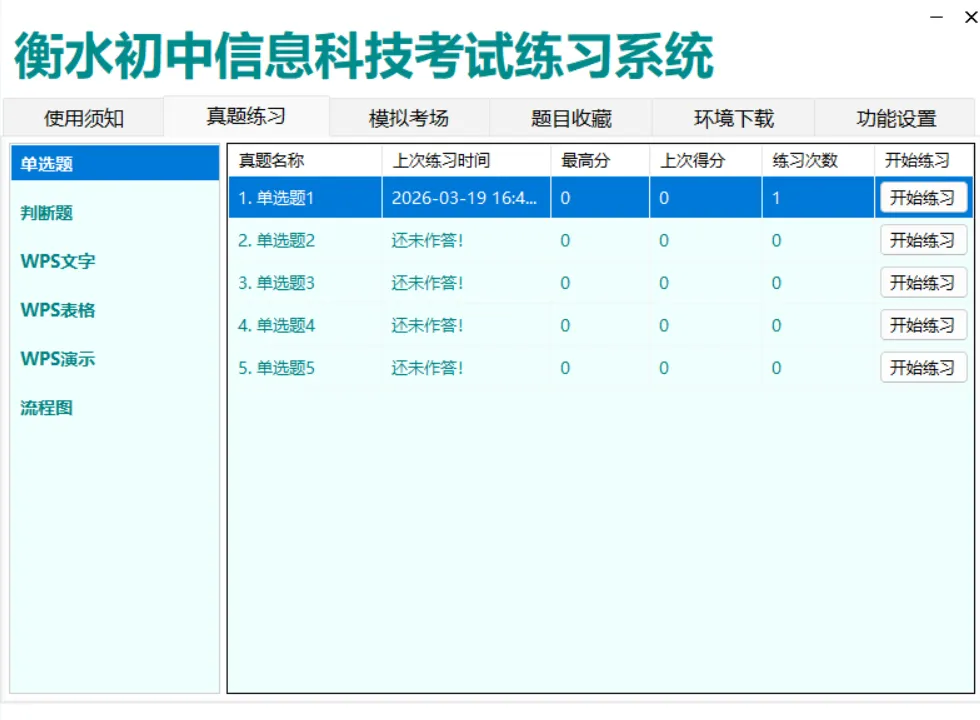Start practicing 单选题1 with 开始练习
The image size is (980, 720).
point(923,197)
